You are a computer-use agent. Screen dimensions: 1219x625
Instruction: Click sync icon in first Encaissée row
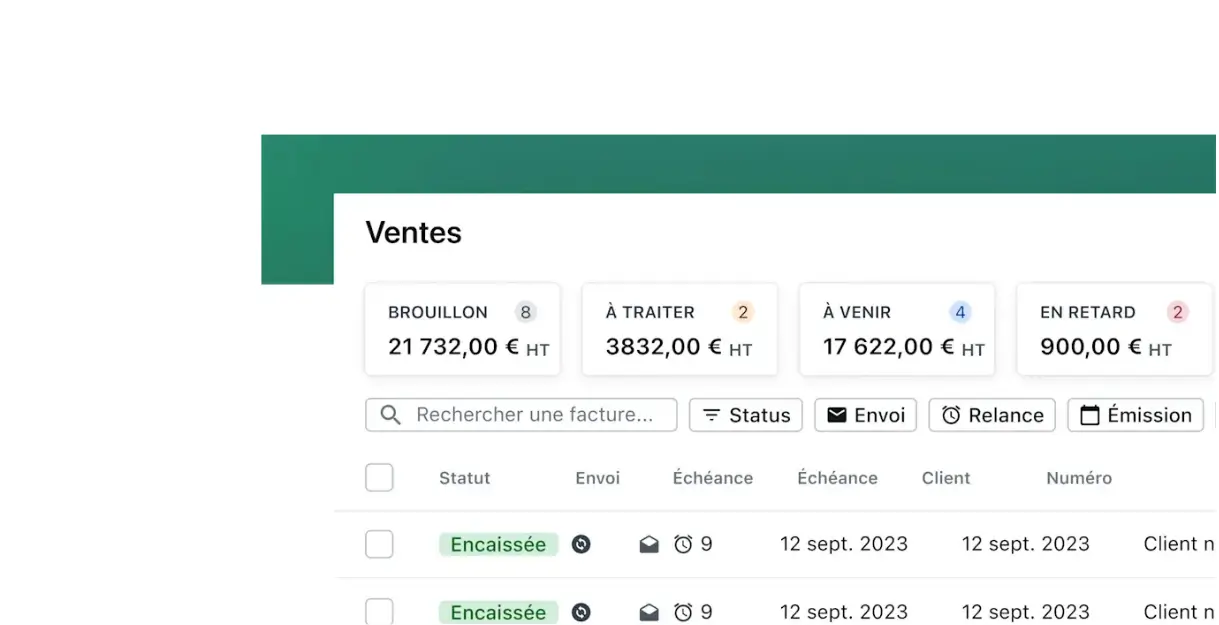point(581,544)
